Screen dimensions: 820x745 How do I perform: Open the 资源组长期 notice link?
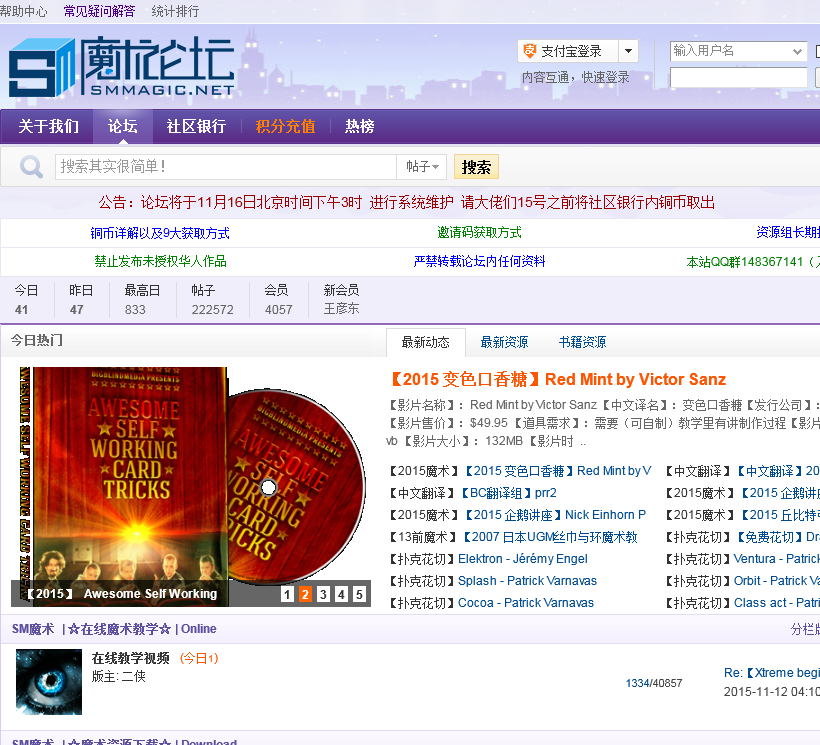(x=788, y=233)
